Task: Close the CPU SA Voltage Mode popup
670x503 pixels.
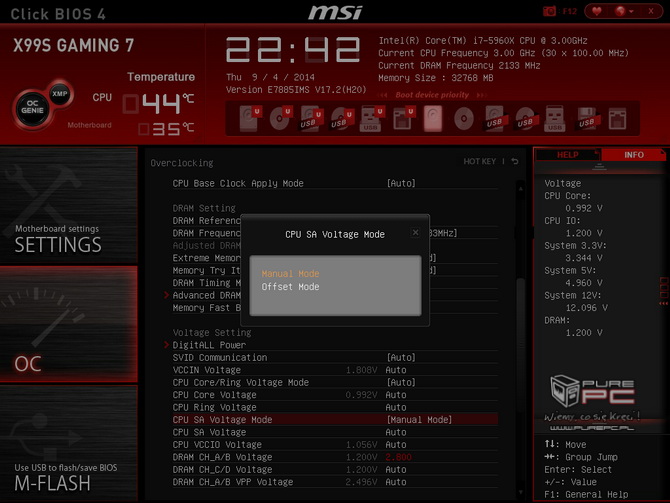Action: pos(415,232)
